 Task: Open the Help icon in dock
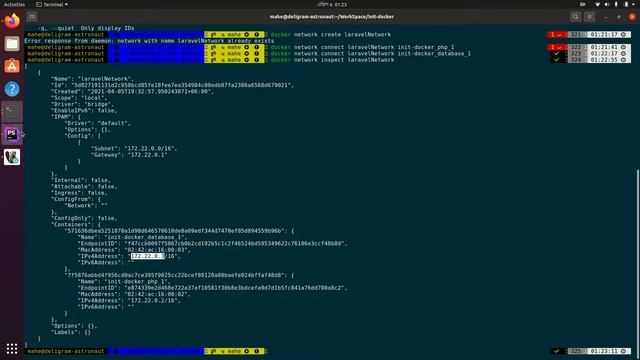point(12,89)
